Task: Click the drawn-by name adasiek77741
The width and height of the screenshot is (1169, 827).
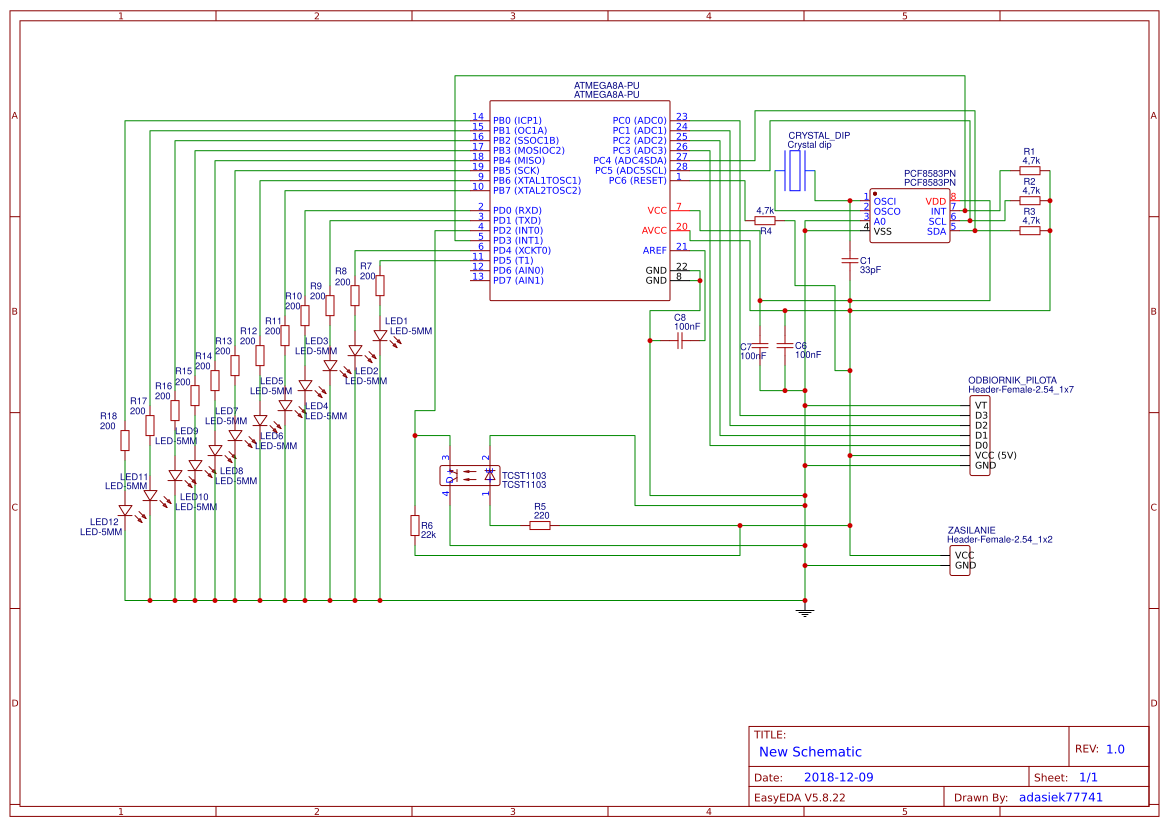Action: 1060,797
